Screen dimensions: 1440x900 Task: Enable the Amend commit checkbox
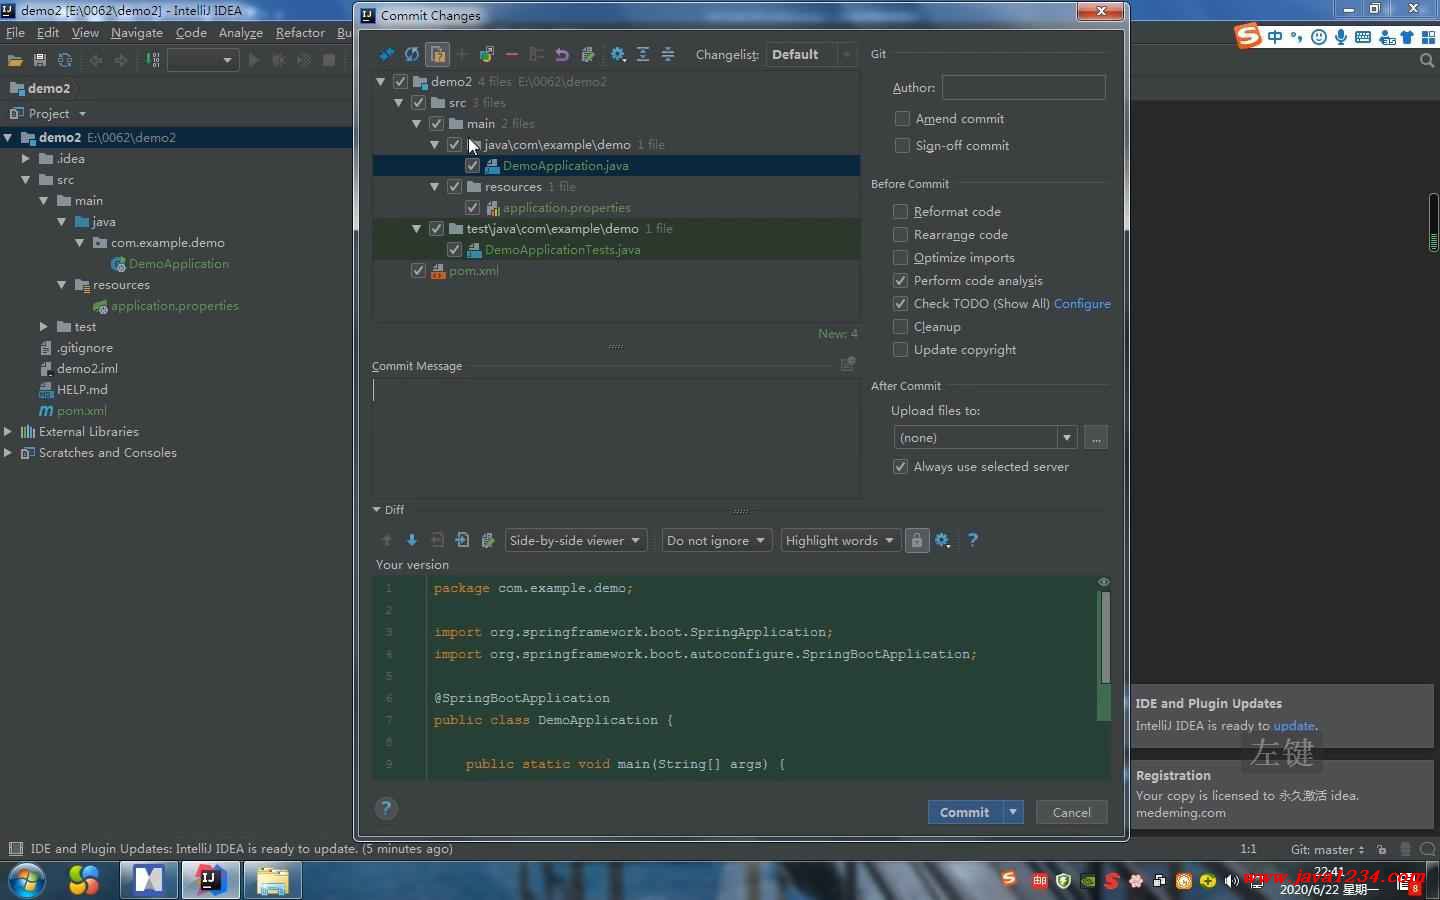click(x=902, y=118)
